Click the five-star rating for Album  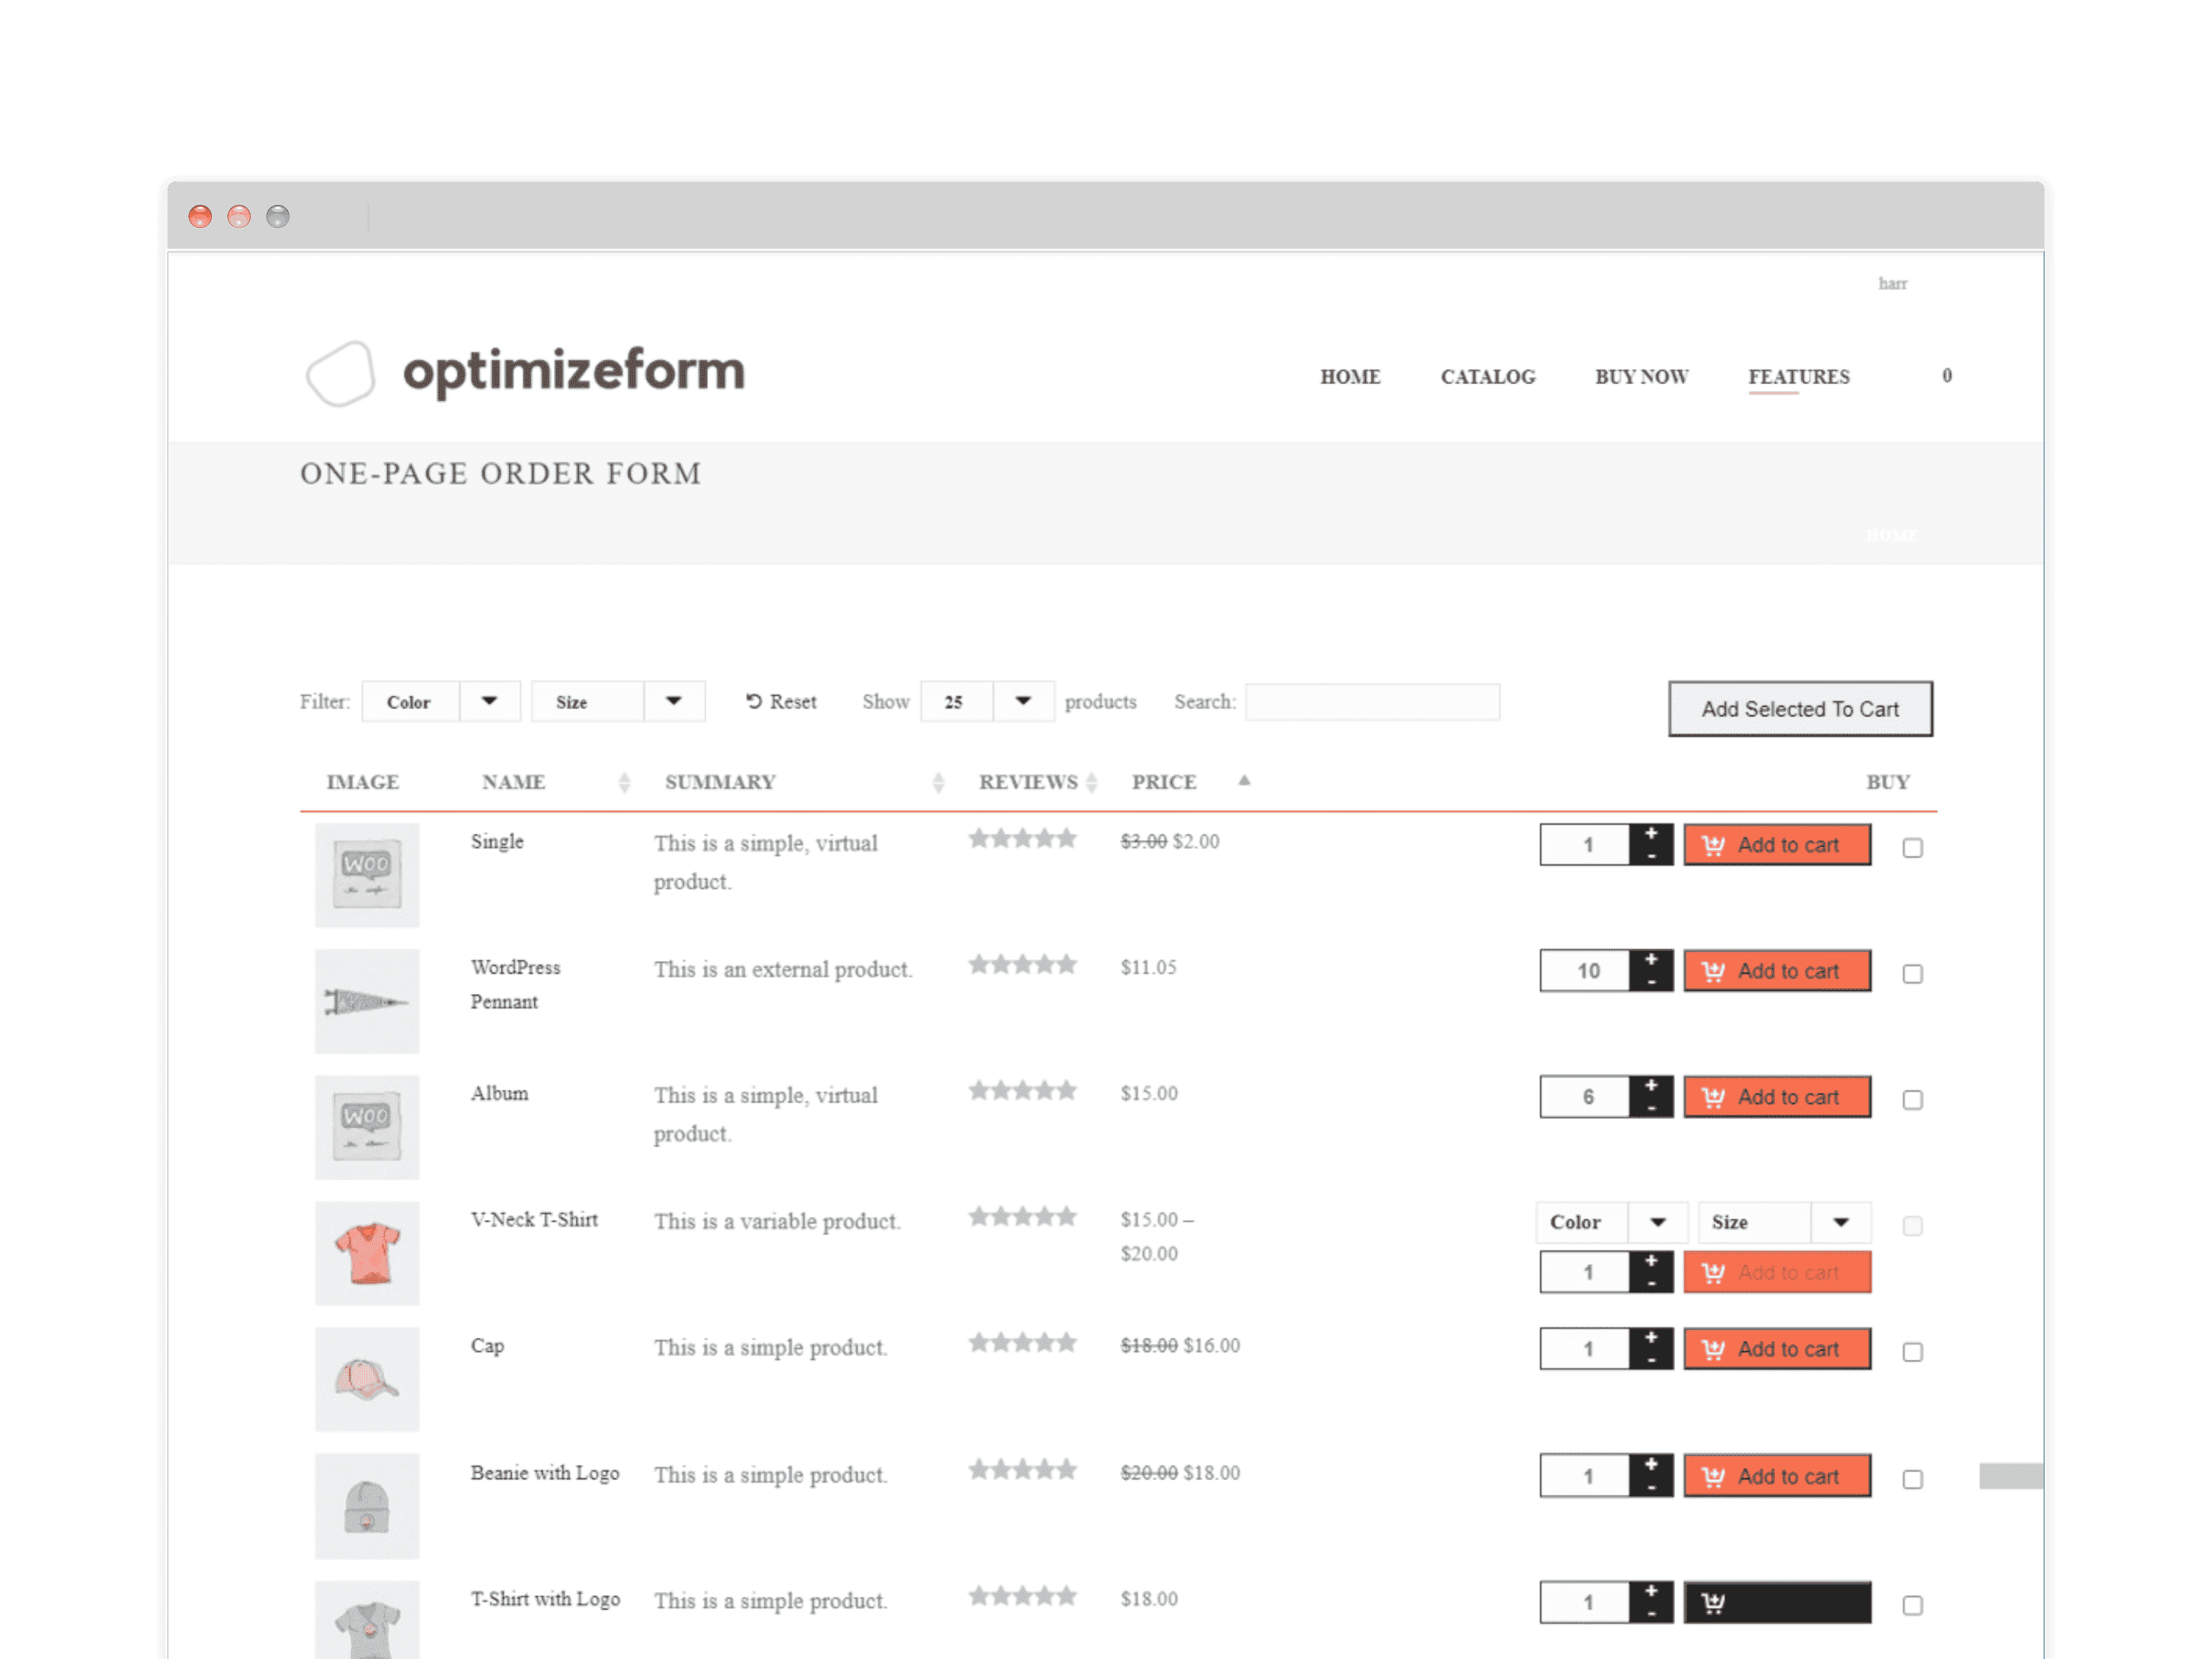(1022, 1091)
